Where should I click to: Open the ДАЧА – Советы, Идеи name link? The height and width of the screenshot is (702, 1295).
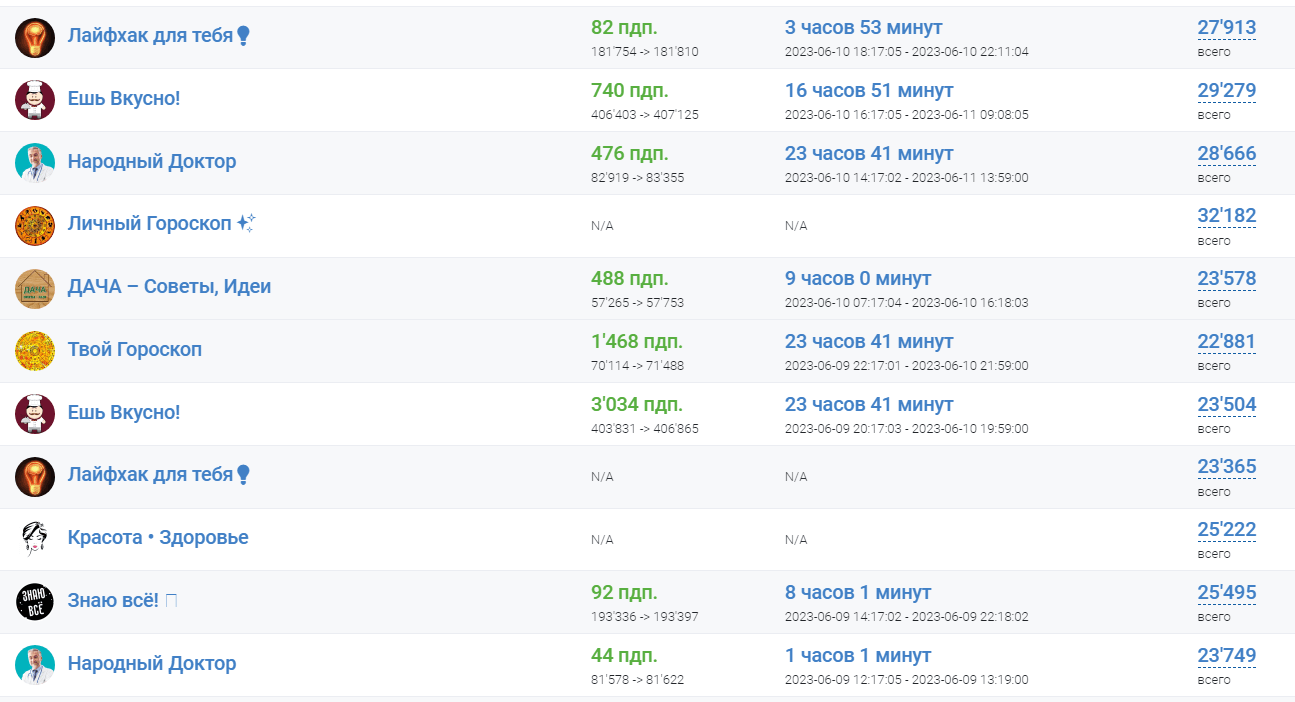[x=169, y=286]
